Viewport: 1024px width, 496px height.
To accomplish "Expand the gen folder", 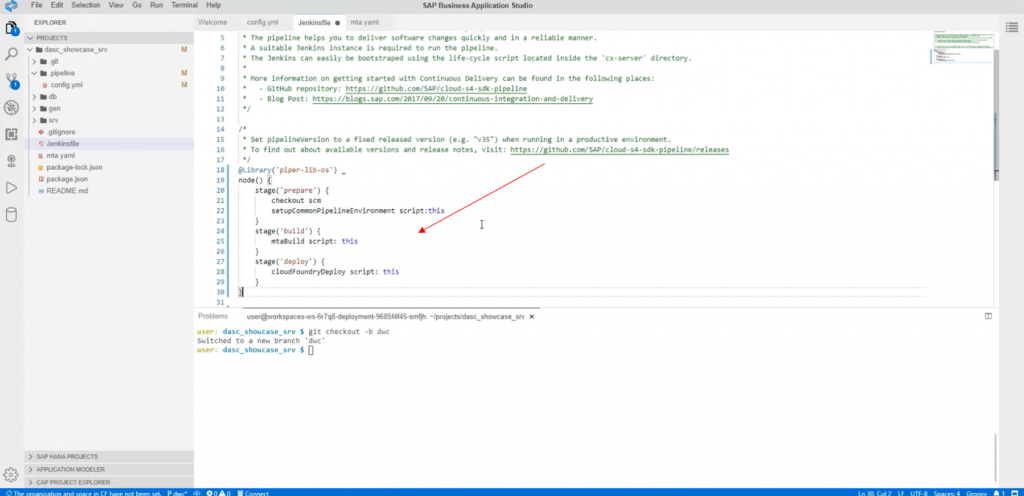I will (x=35, y=108).
